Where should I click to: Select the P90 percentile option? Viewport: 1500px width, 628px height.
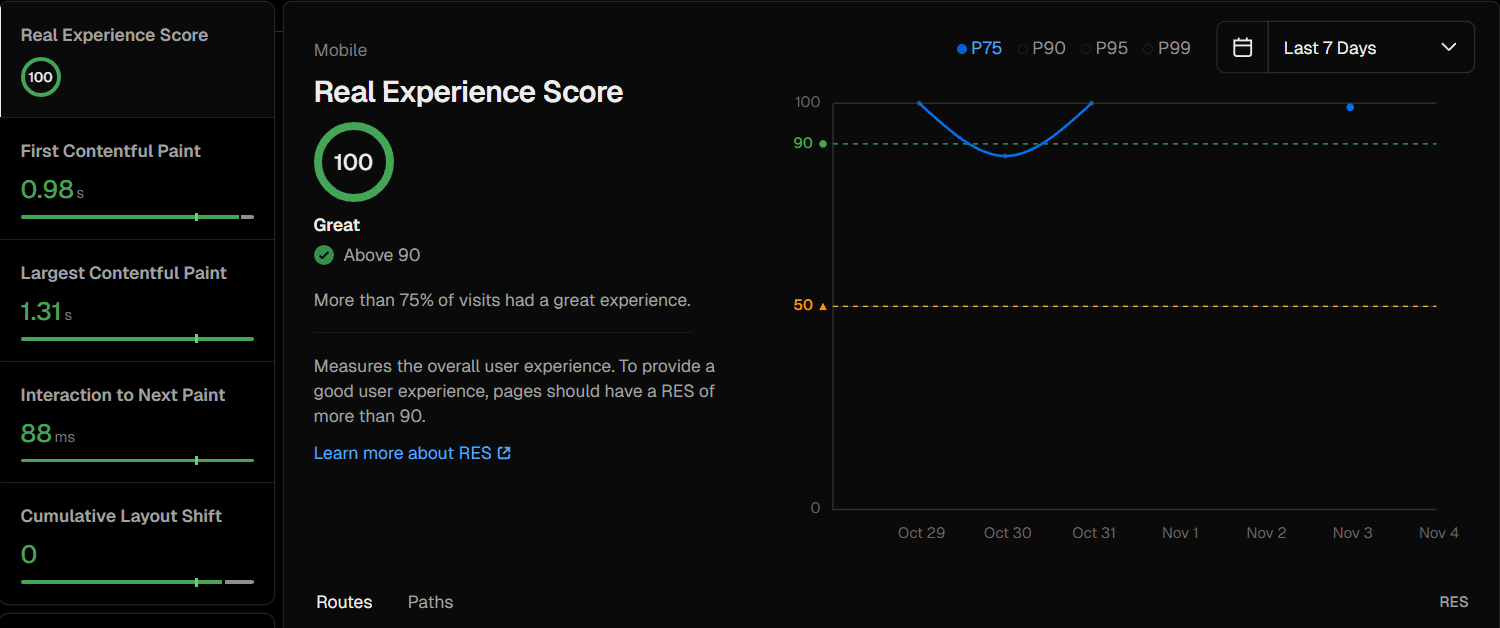(x=1042, y=48)
